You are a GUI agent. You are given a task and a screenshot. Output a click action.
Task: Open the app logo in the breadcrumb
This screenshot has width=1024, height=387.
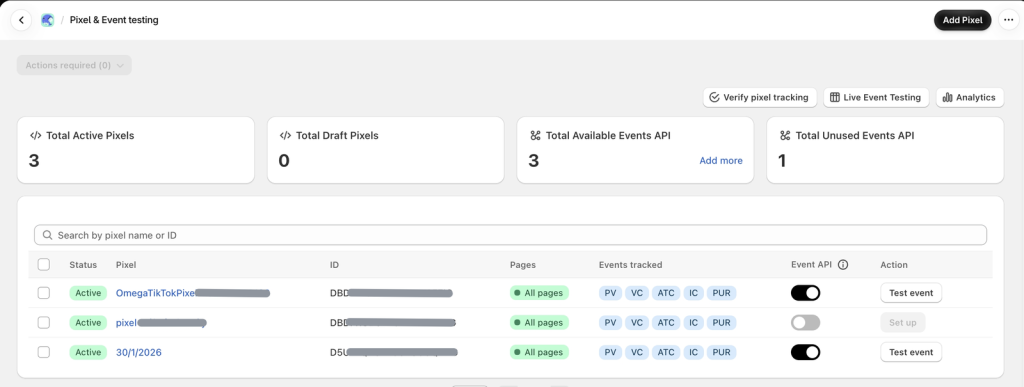[48, 20]
